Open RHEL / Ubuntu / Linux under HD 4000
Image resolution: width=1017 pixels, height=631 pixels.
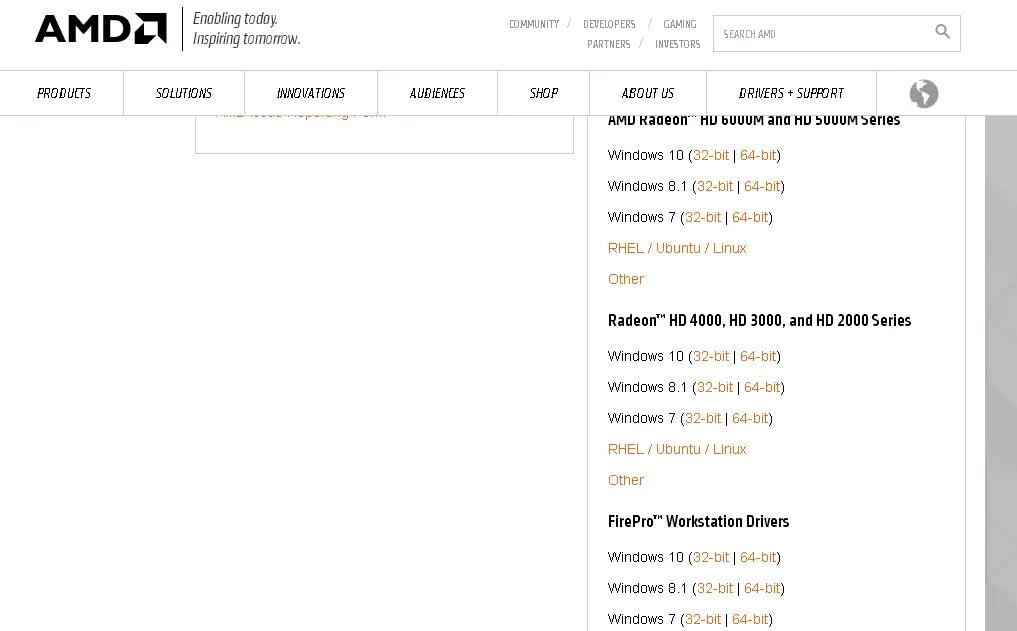(677, 449)
